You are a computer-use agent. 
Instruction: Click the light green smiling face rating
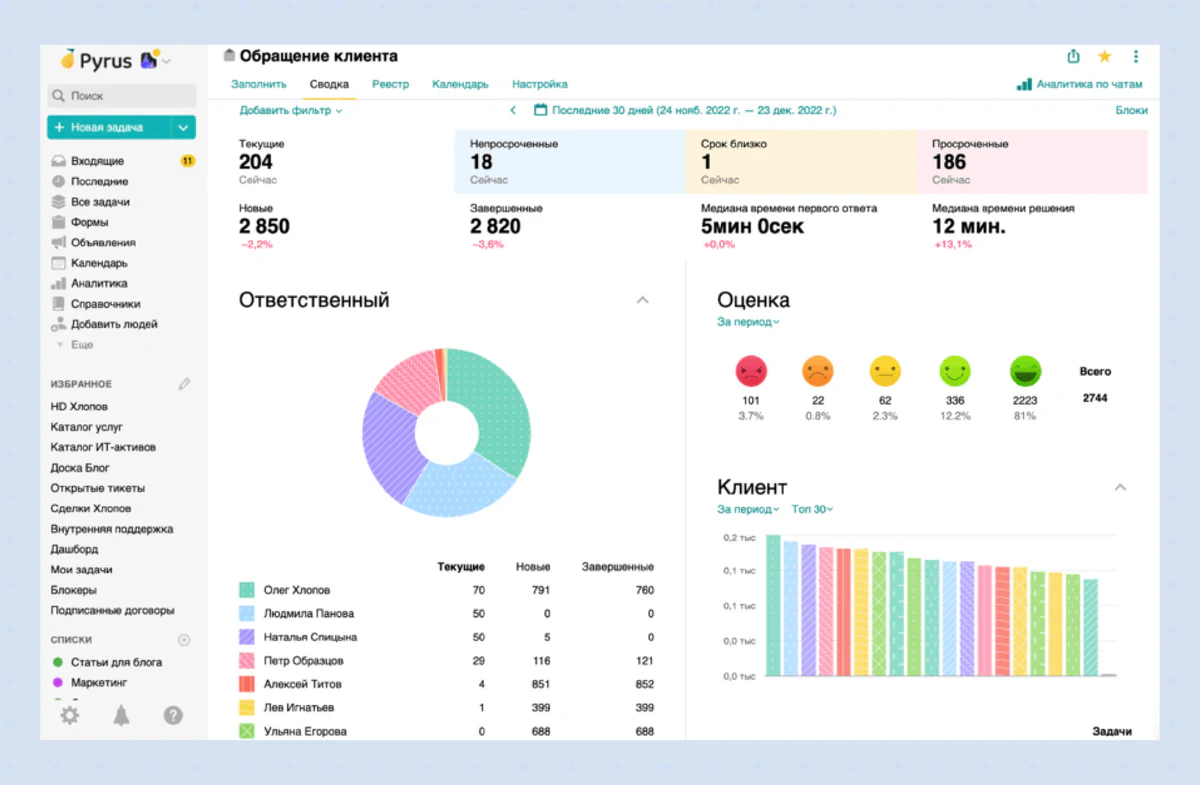pyautogui.click(x=955, y=372)
